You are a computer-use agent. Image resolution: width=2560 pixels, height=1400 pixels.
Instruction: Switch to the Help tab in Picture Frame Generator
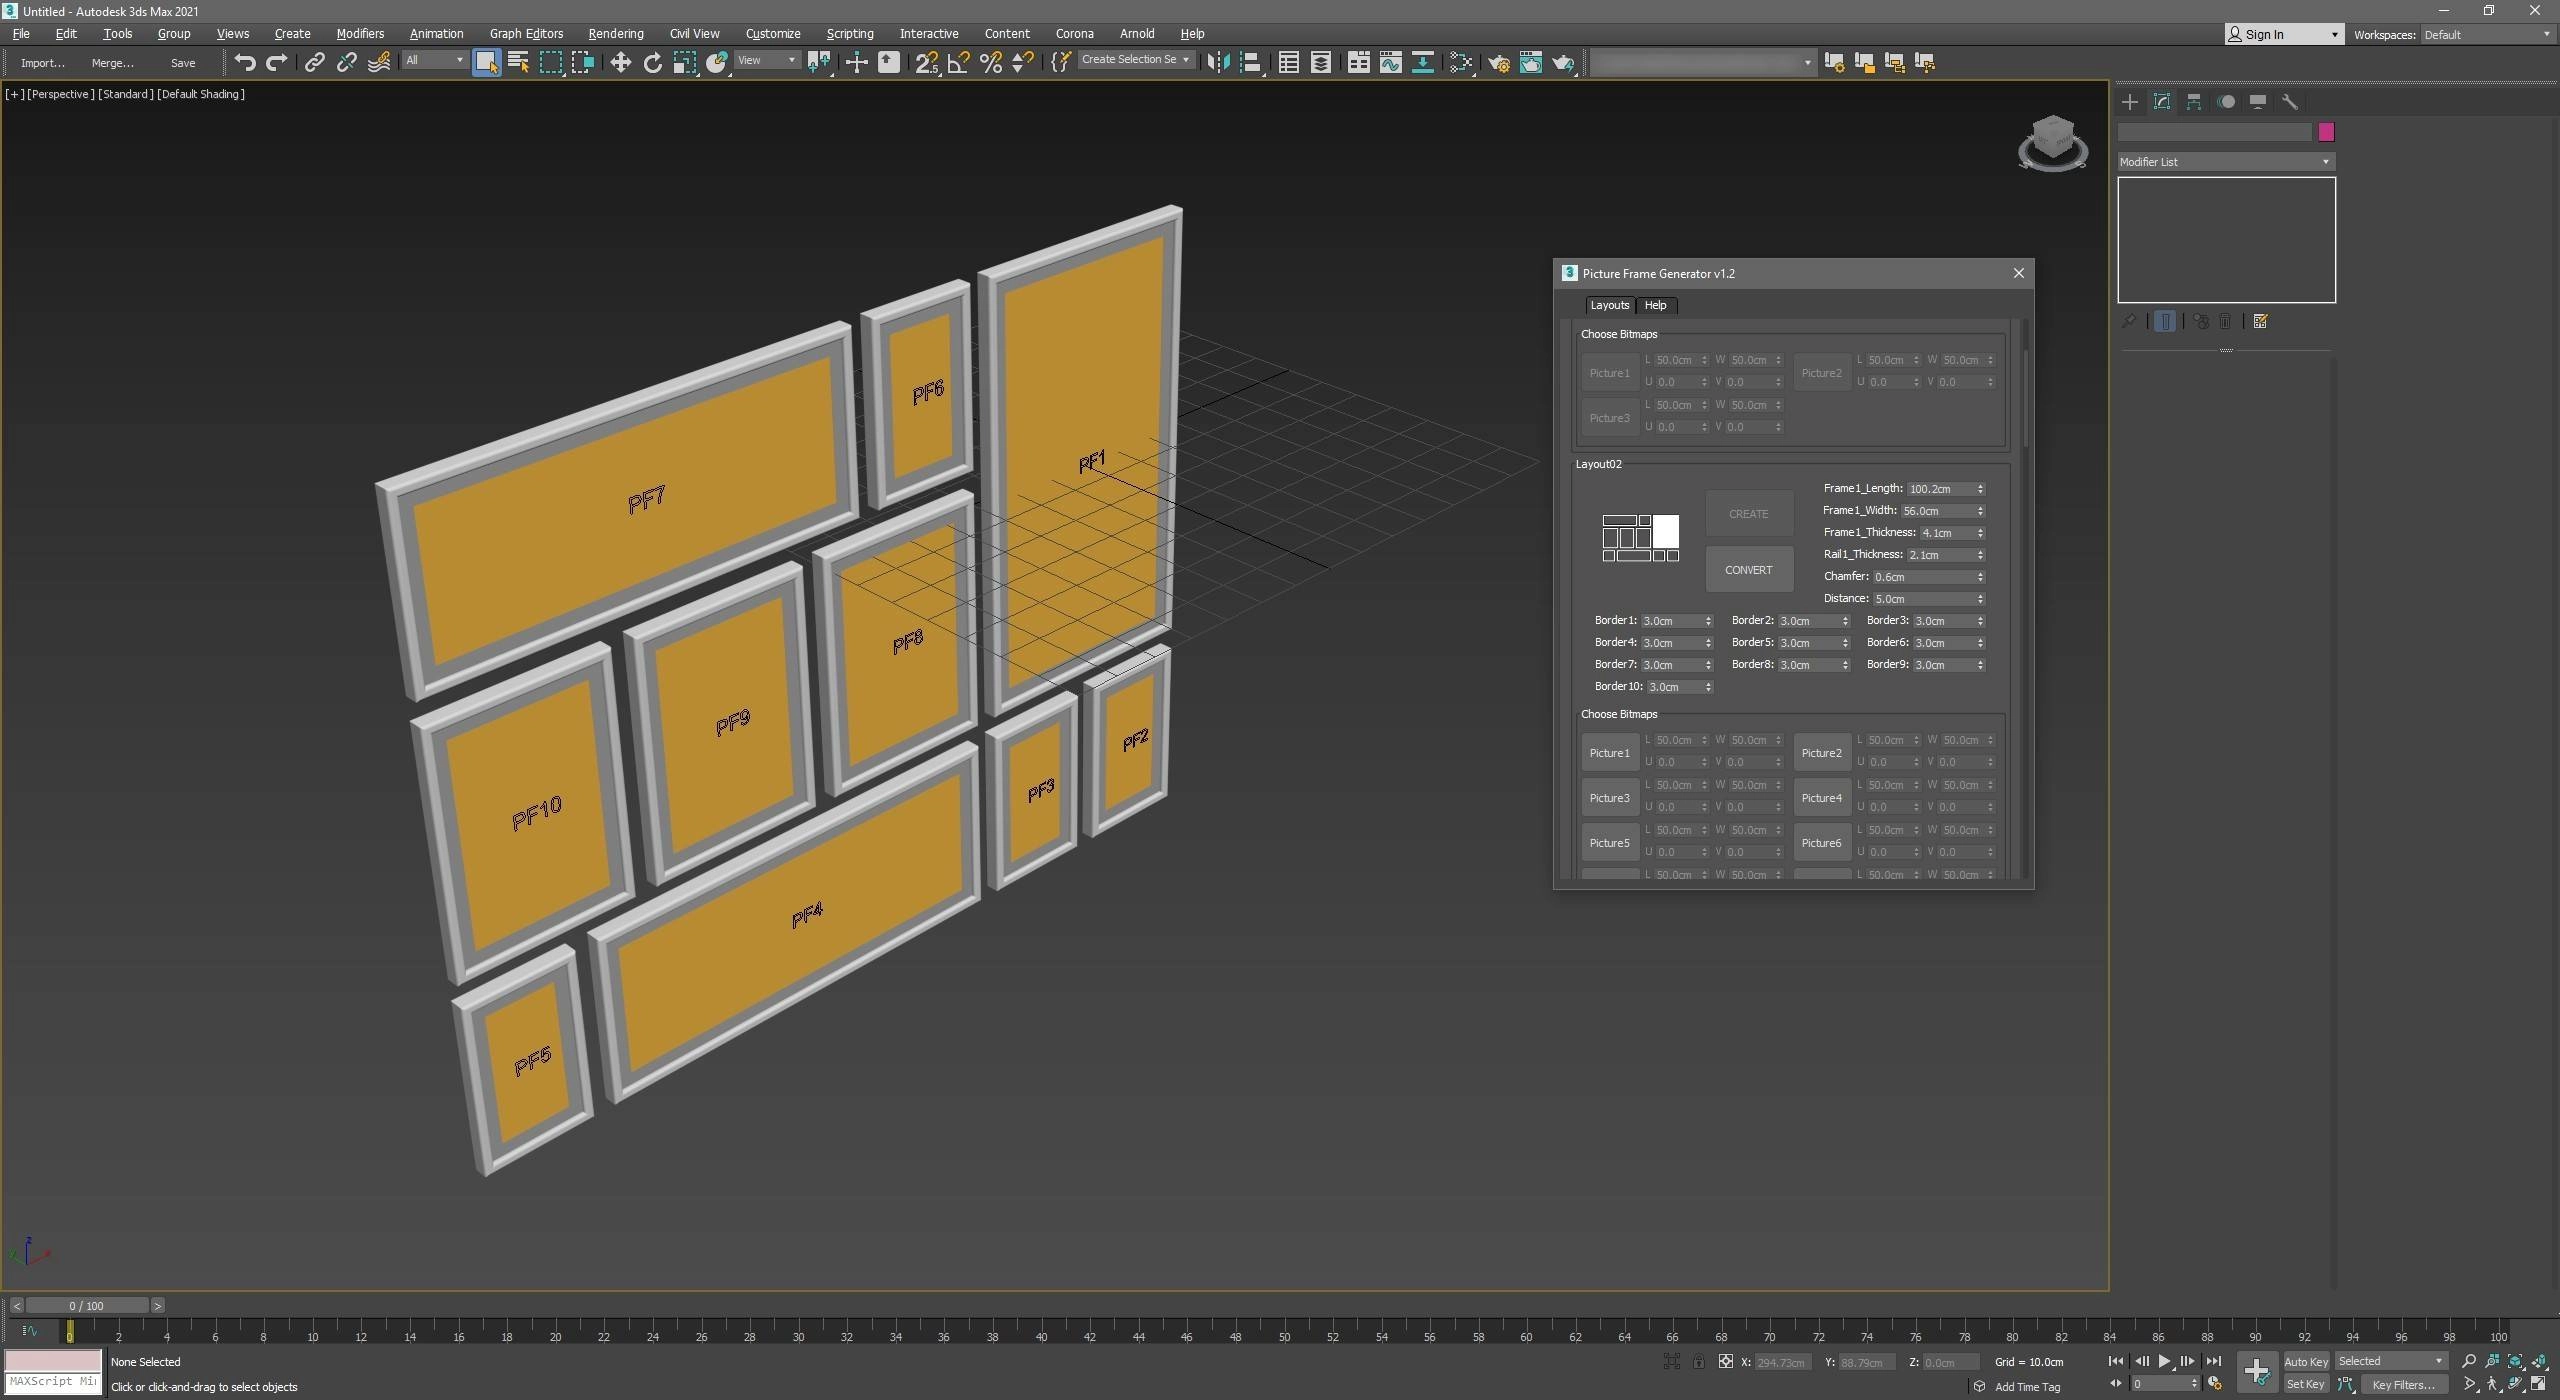1655,306
